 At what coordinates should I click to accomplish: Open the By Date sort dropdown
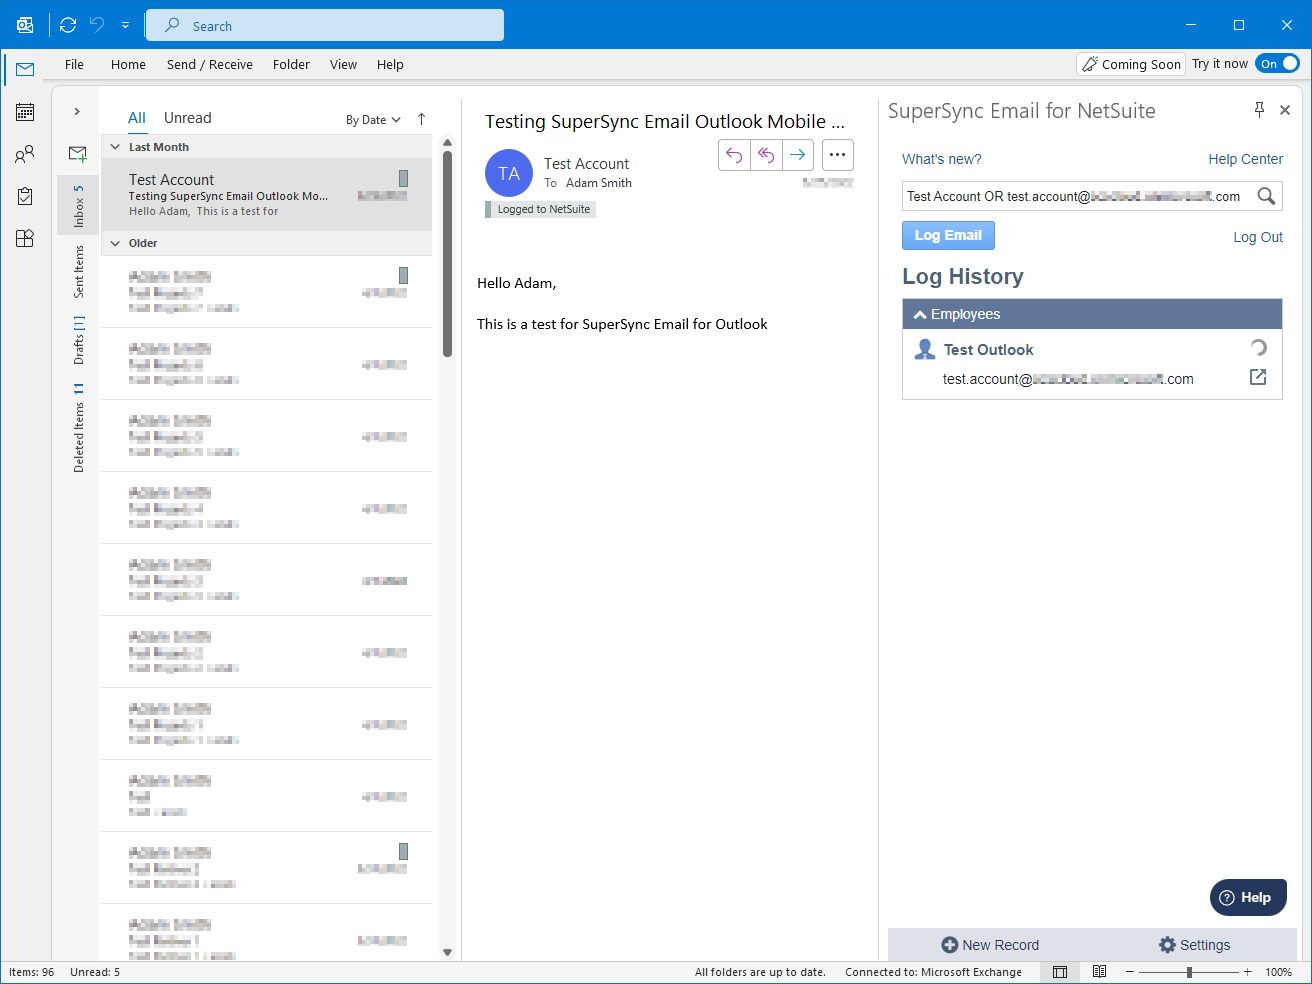pyautogui.click(x=373, y=120)
